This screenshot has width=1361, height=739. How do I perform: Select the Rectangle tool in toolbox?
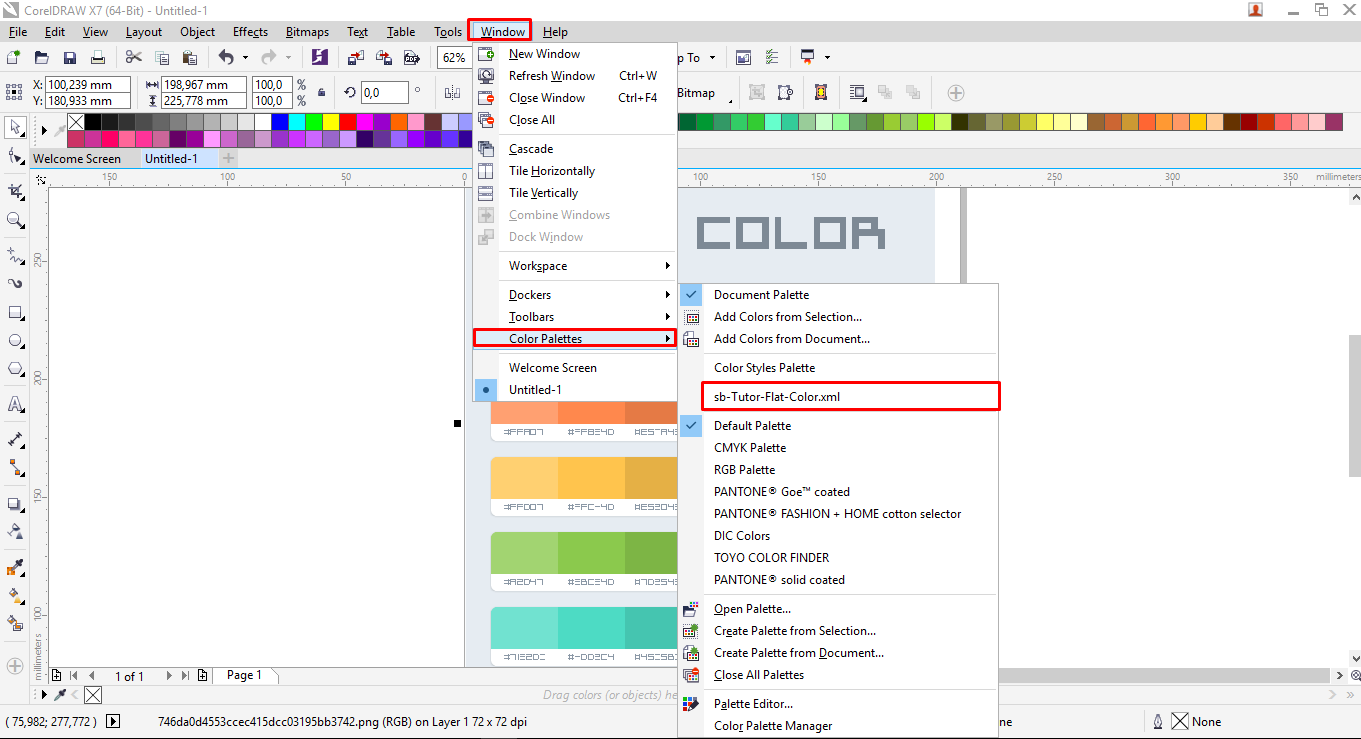15,313
